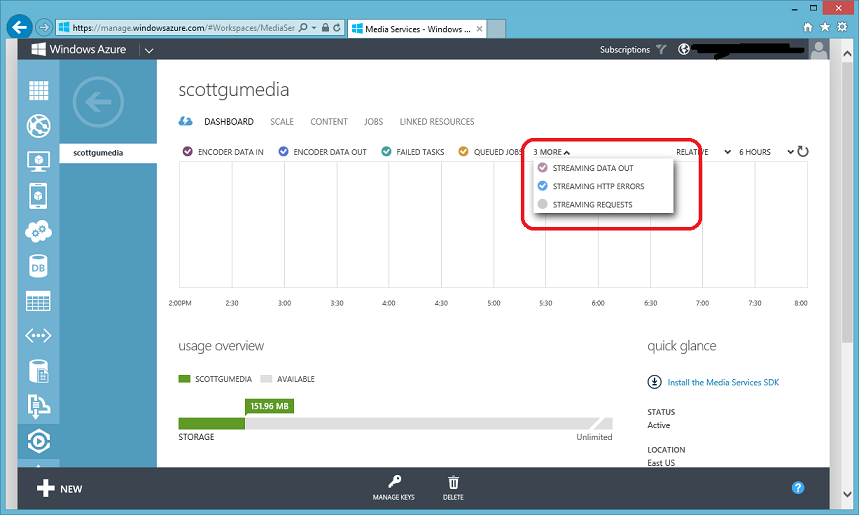The image size is (859, 515).
Task: Click the browser forward button
Action: pos(44,27)
